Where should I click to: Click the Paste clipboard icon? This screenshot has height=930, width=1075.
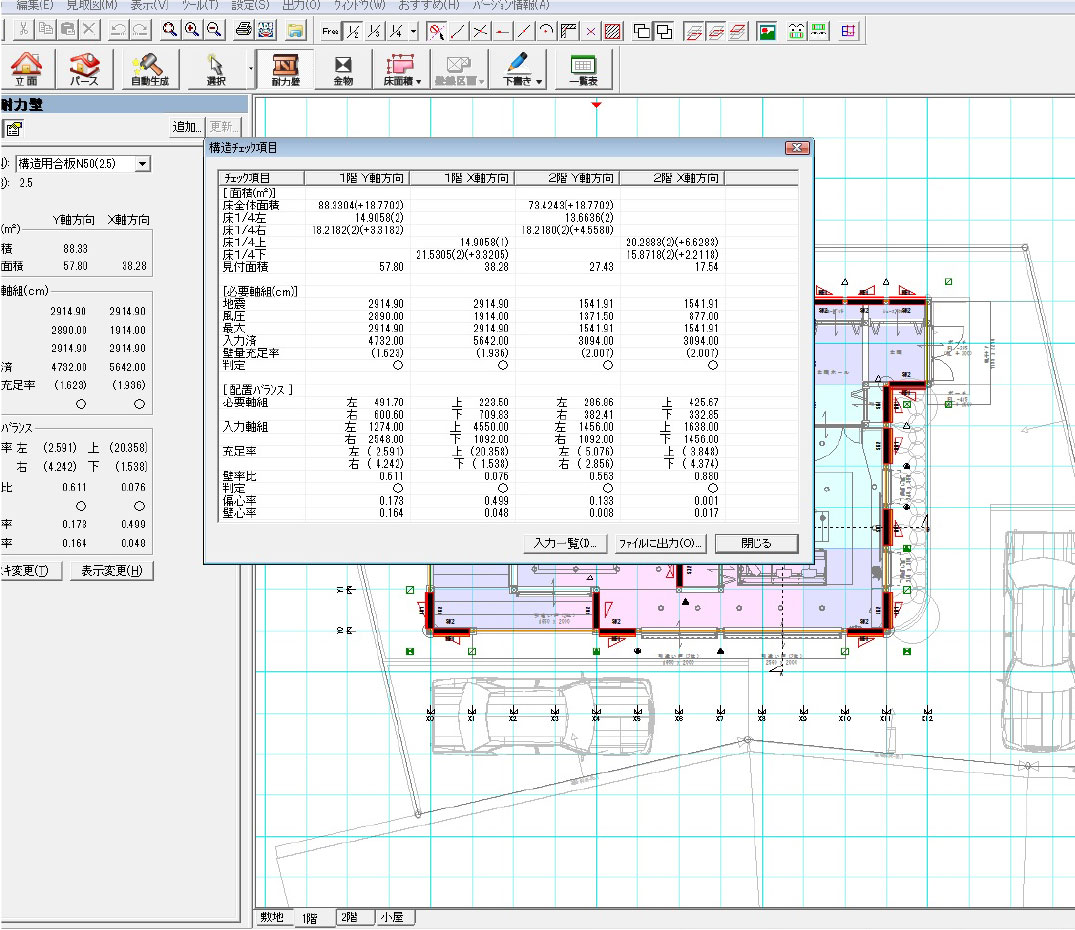[68, 29]
